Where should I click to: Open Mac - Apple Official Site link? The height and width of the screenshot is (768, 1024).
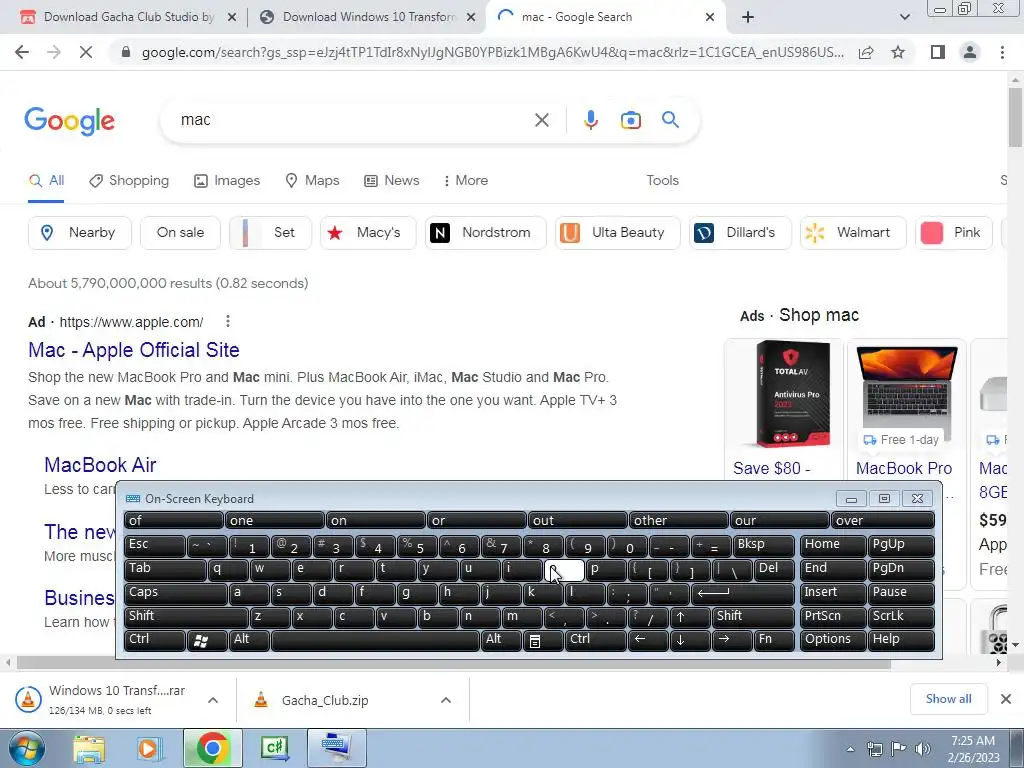point(134,350)
